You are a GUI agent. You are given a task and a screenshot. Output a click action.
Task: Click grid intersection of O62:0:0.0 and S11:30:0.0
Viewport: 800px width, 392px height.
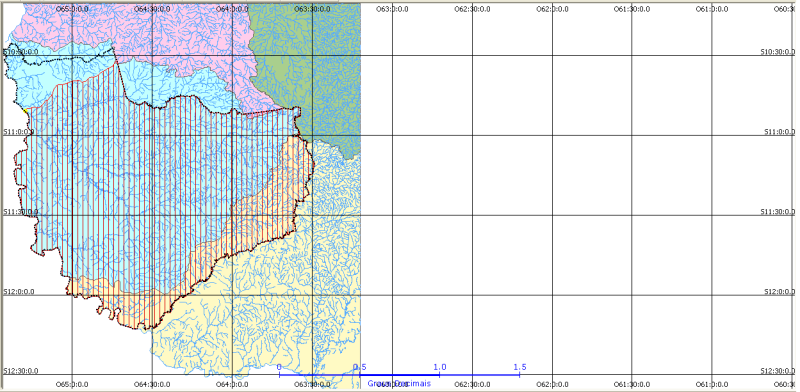point(552,215)
